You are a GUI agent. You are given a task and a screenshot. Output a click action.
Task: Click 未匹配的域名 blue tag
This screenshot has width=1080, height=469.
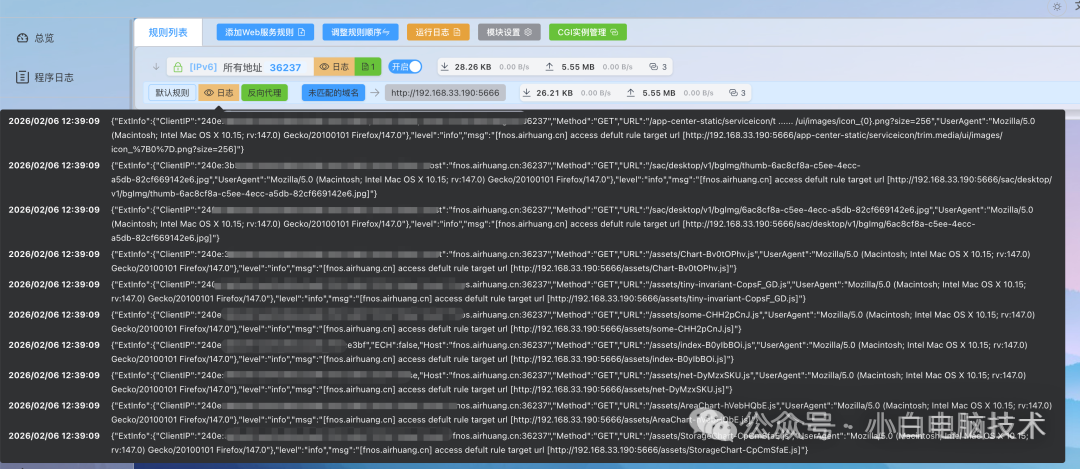point(333,92)
